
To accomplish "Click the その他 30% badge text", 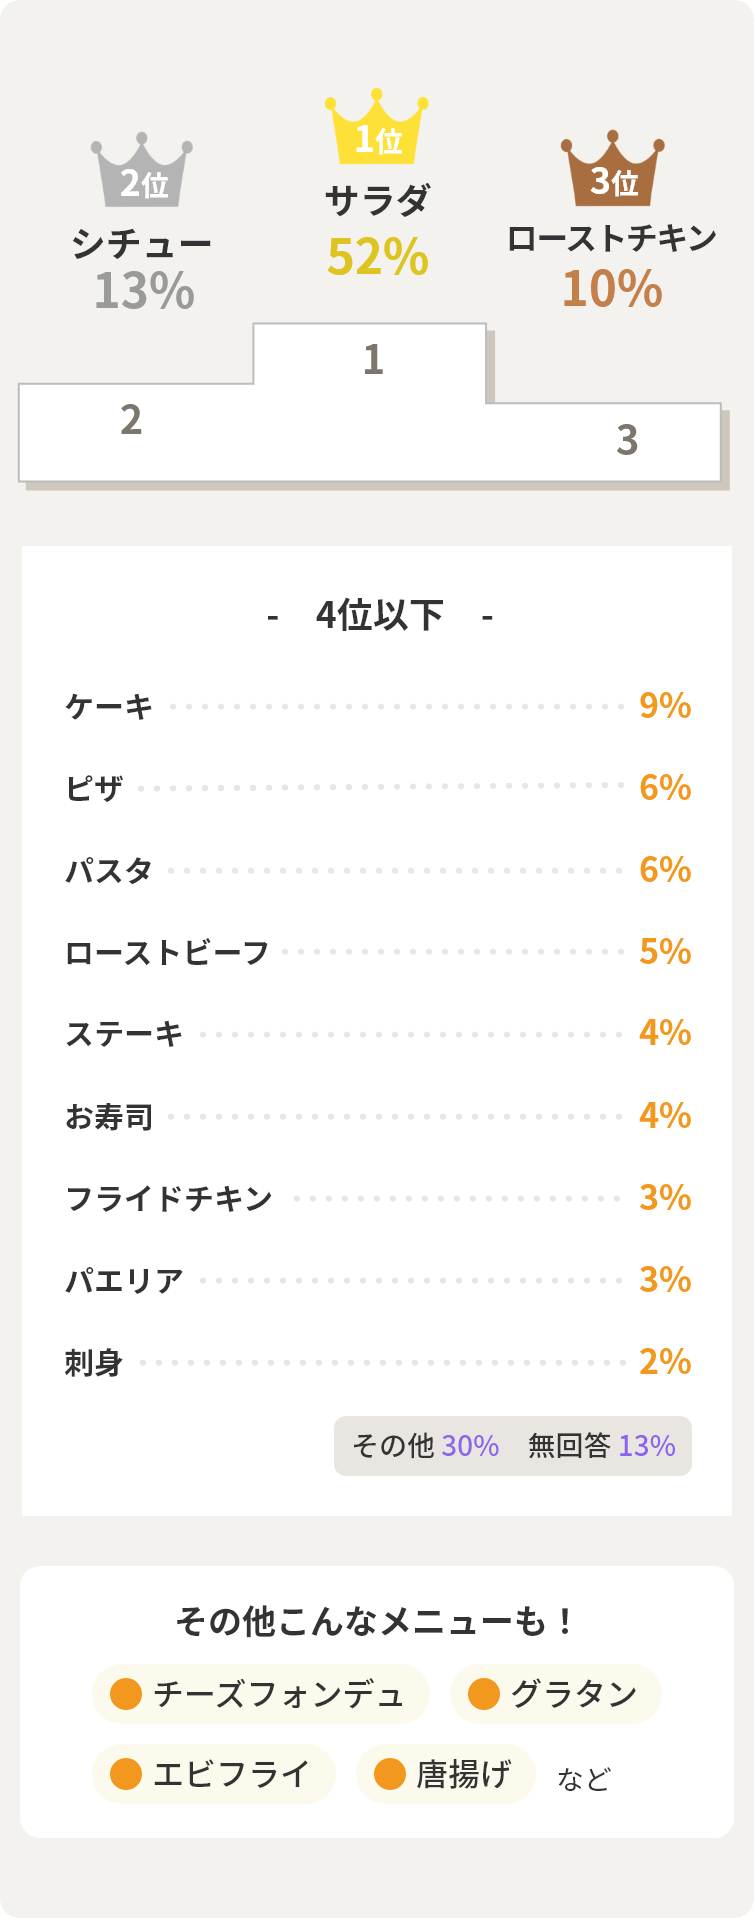I will point(425,1446).
